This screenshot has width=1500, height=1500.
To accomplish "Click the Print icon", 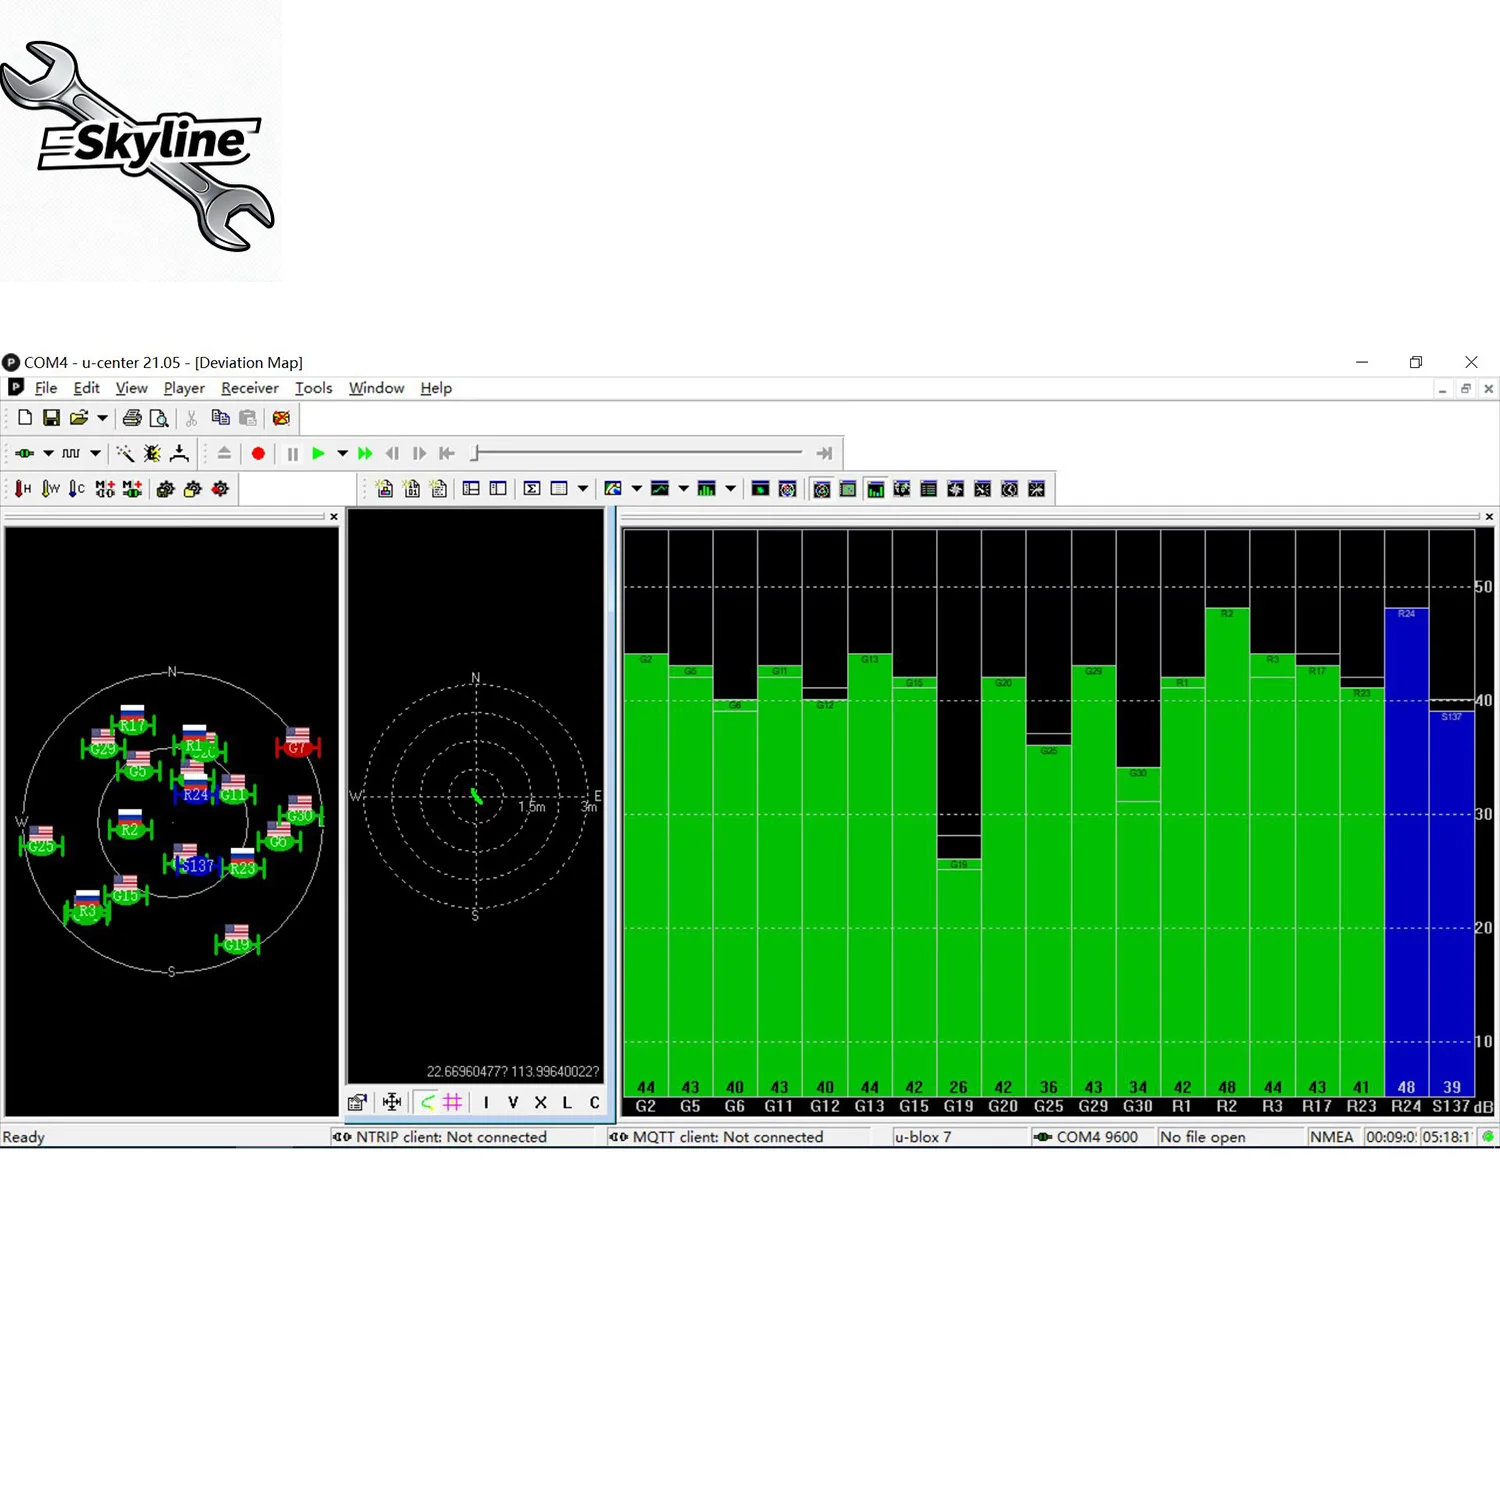I will [132, 418].
